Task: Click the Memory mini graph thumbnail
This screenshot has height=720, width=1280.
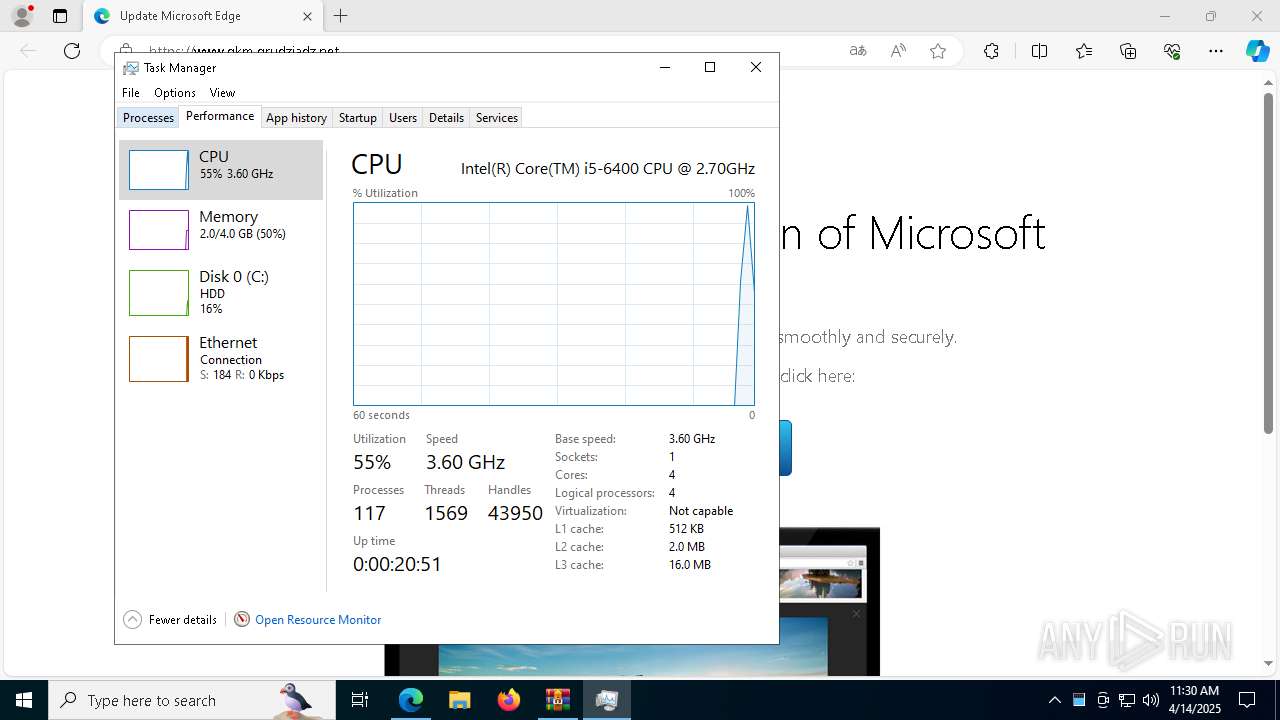Action: [159, 230]
